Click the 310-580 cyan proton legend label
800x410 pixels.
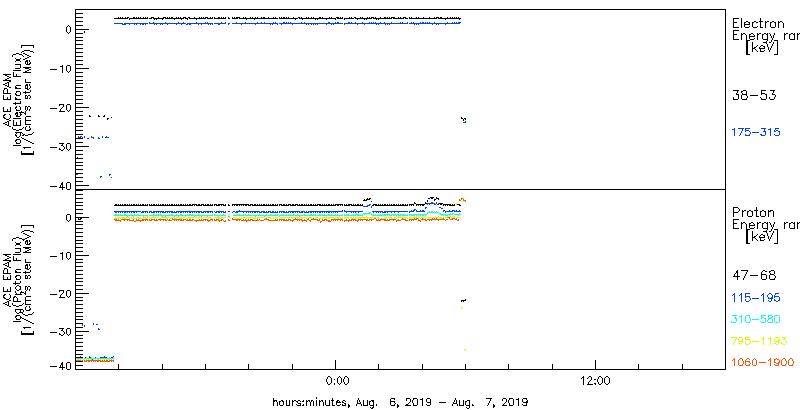(756, 320)
